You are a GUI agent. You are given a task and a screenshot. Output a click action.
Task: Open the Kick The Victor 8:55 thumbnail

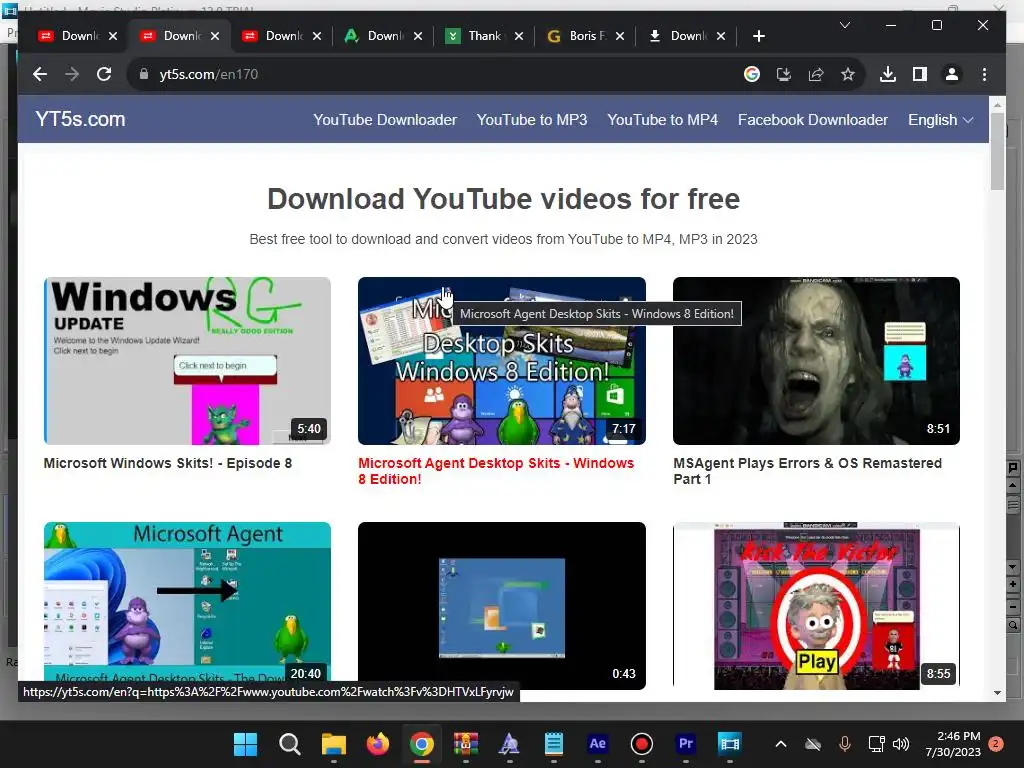click(x=816, y=605)
